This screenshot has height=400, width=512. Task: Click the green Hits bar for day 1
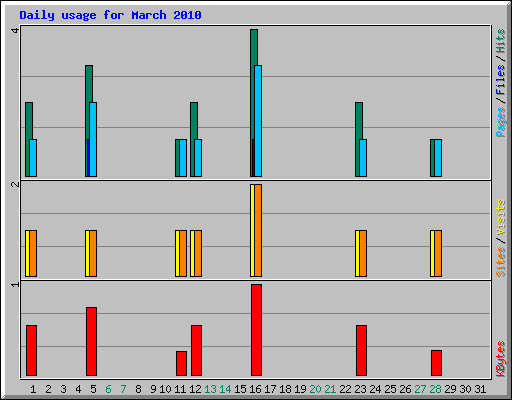tap(29, 120)
